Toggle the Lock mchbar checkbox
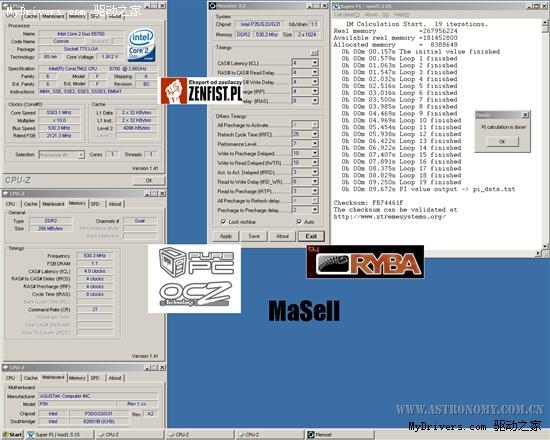550x440 pixels. (x=223, y=222)
